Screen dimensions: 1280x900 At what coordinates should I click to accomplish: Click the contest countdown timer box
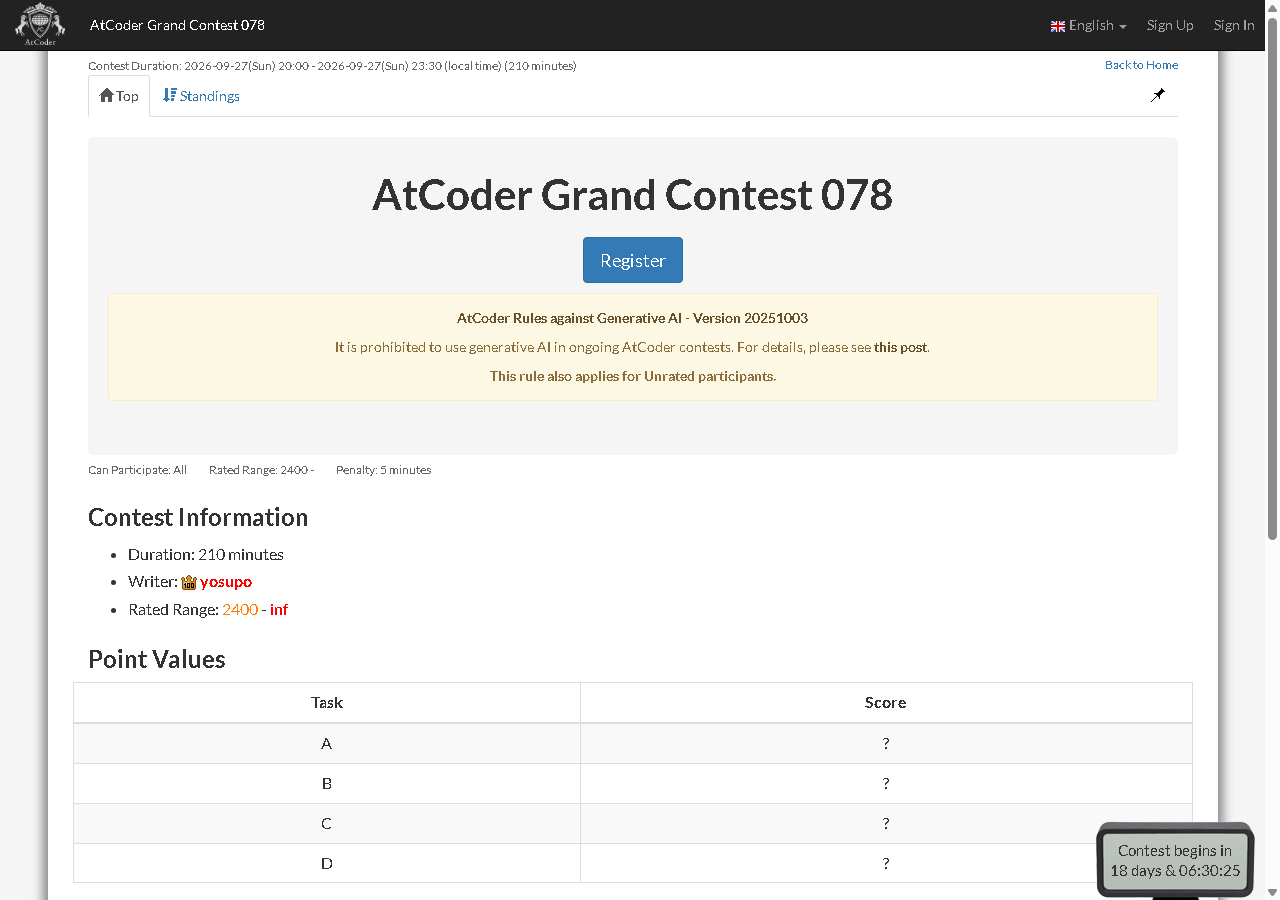[1175, 861]
